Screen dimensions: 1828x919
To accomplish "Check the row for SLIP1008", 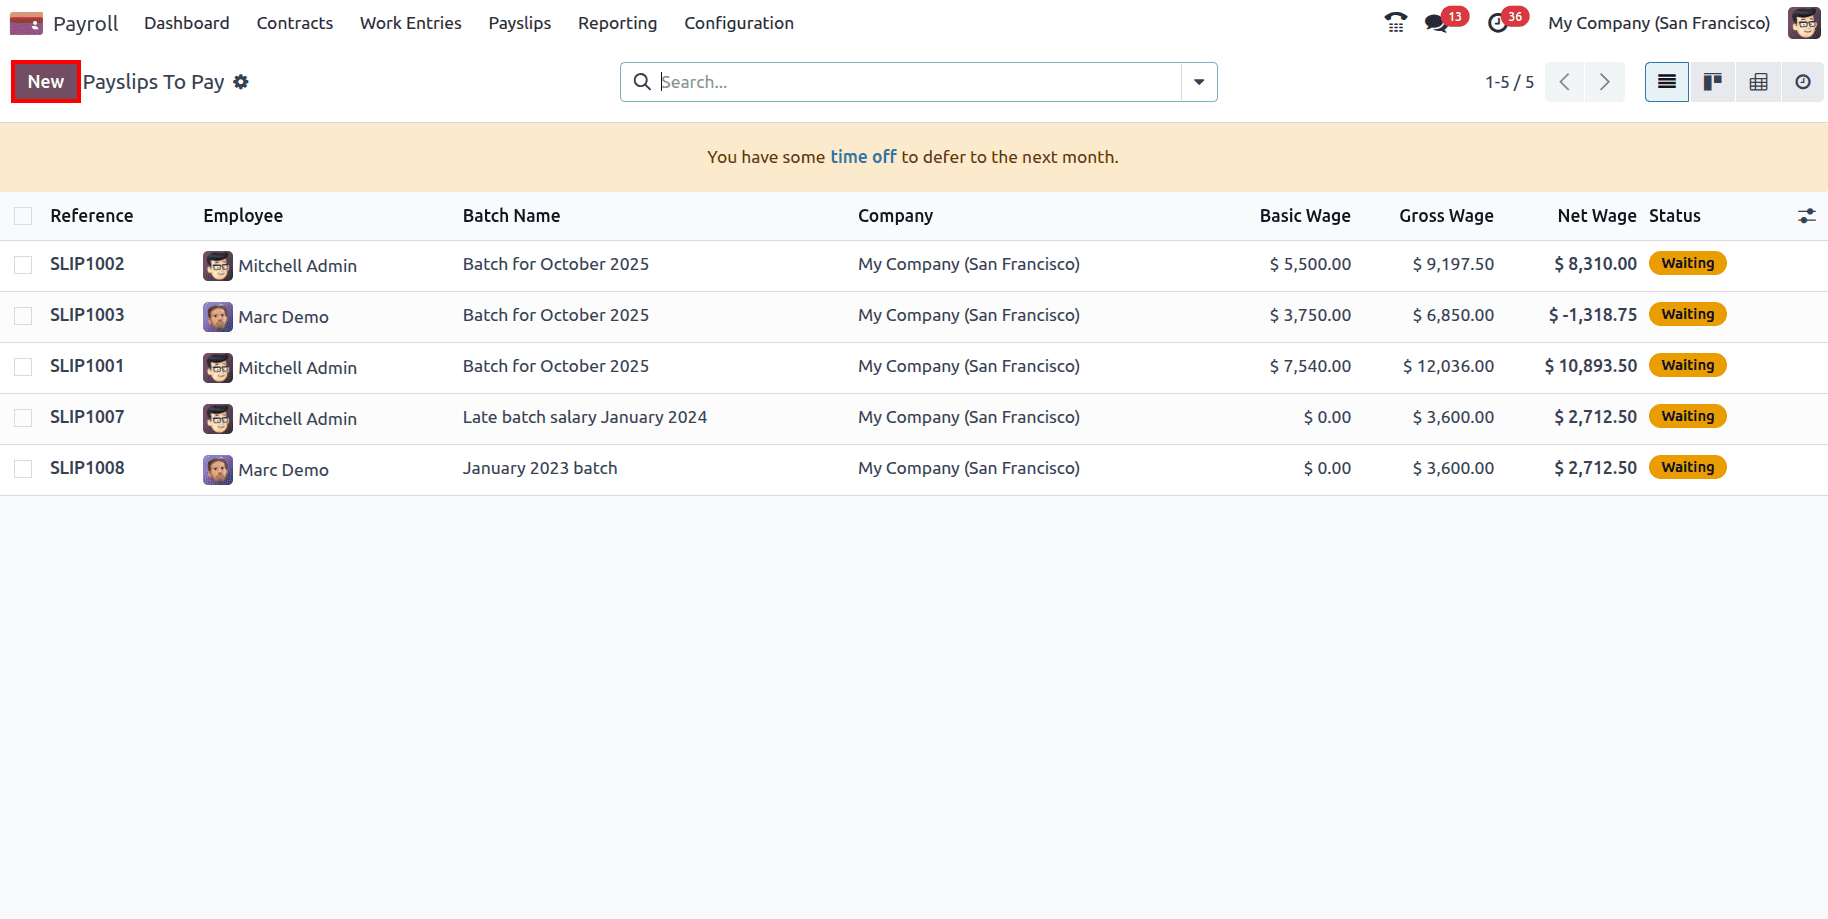I will pyautogui.click(x=23, y=468).
